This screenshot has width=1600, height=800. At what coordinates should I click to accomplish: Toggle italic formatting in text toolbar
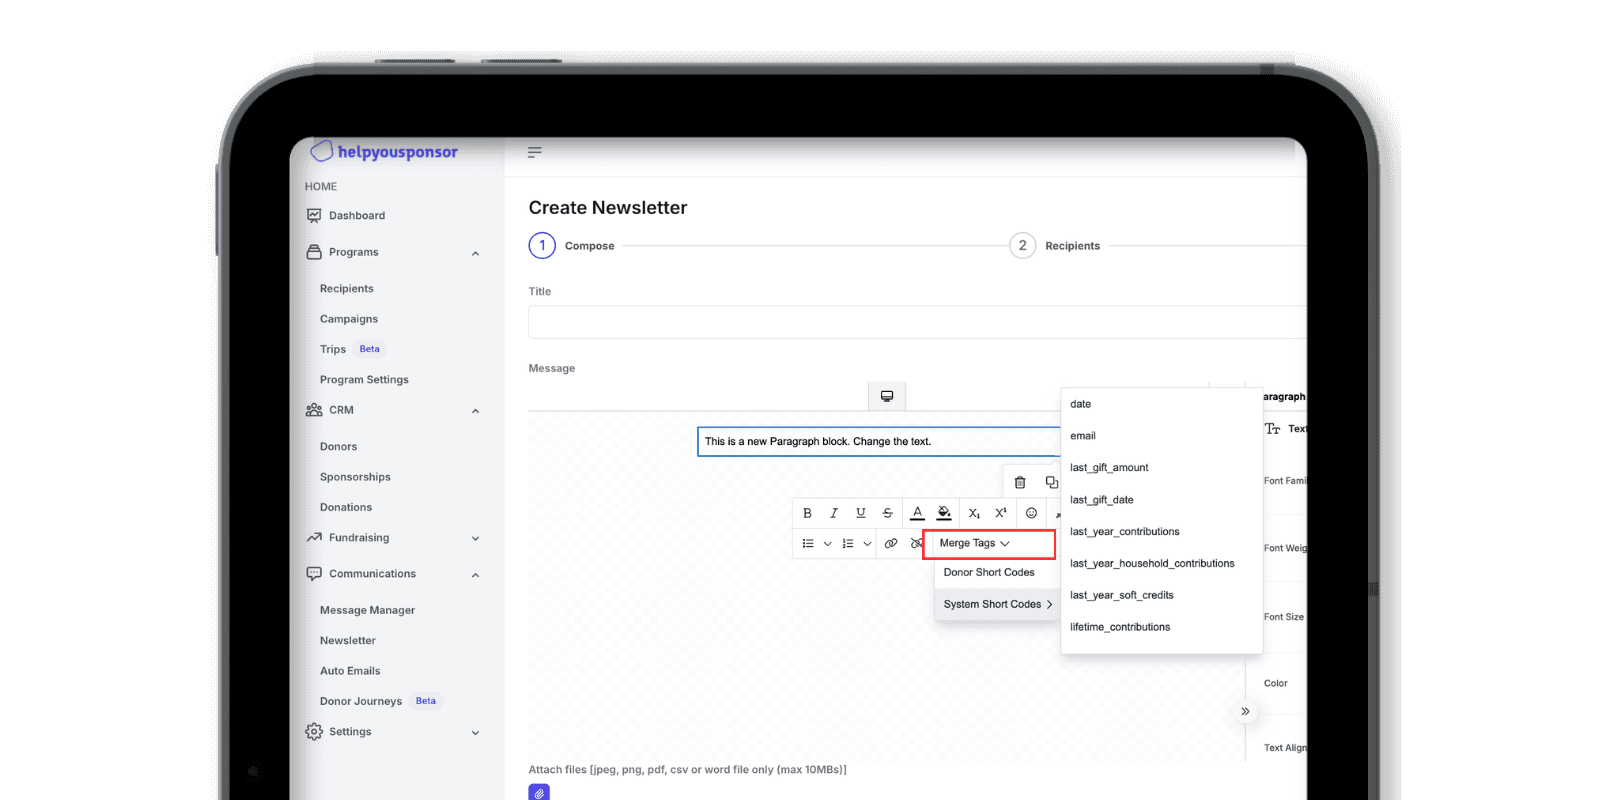point(834,513)
